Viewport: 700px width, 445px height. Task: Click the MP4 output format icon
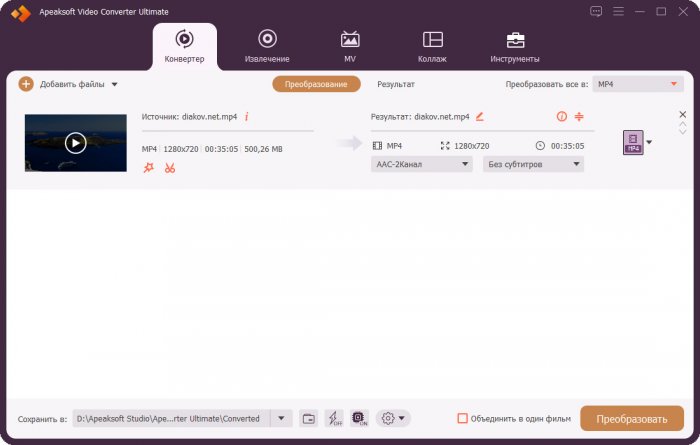click(633, 142)
